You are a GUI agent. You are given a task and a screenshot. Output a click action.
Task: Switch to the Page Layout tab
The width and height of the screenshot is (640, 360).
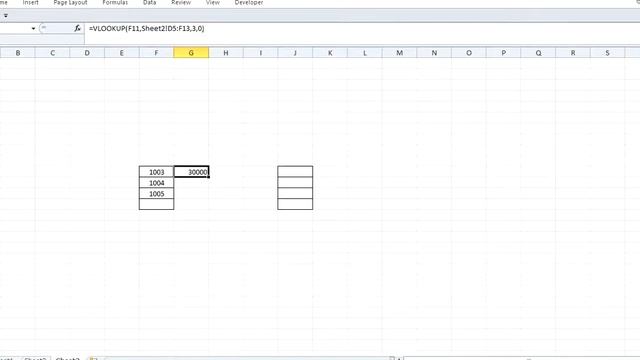coord(70,2)
